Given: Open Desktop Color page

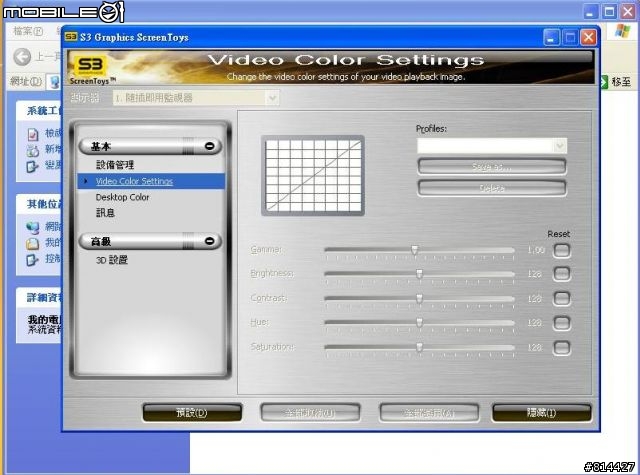Looking at the screenshot, I should (122, 197).
